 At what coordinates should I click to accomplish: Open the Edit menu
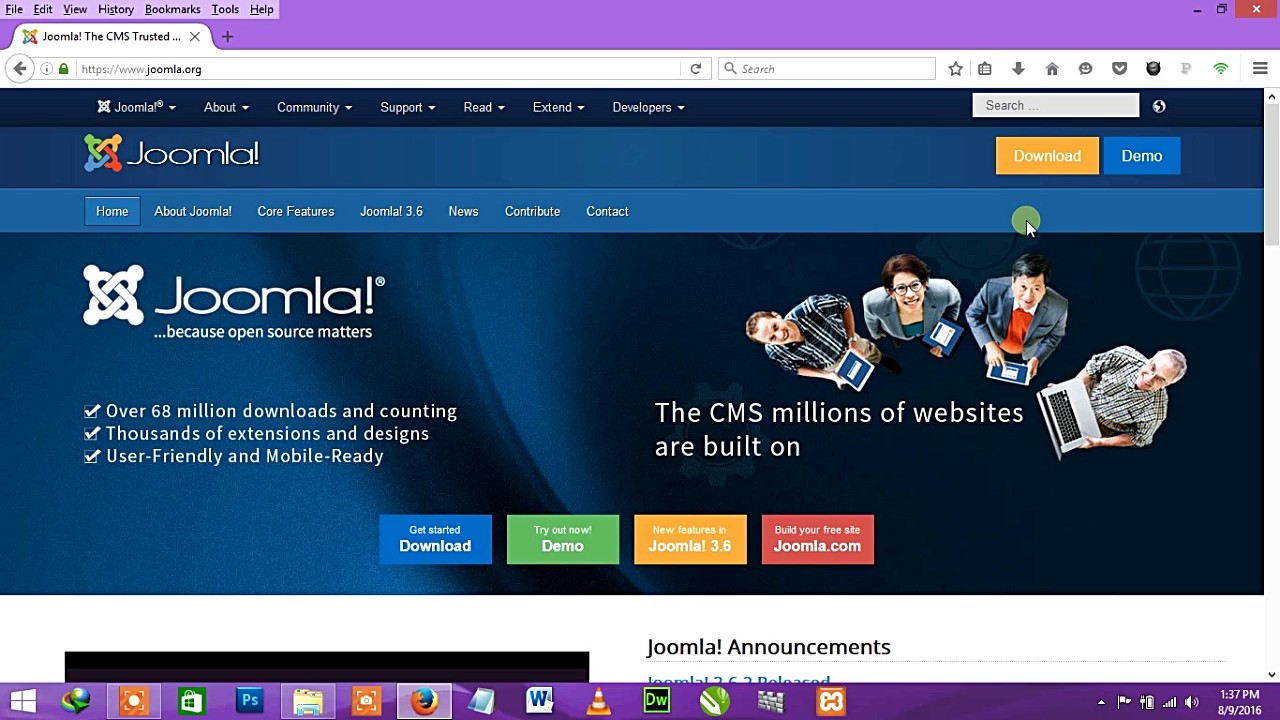click(43, 9)
